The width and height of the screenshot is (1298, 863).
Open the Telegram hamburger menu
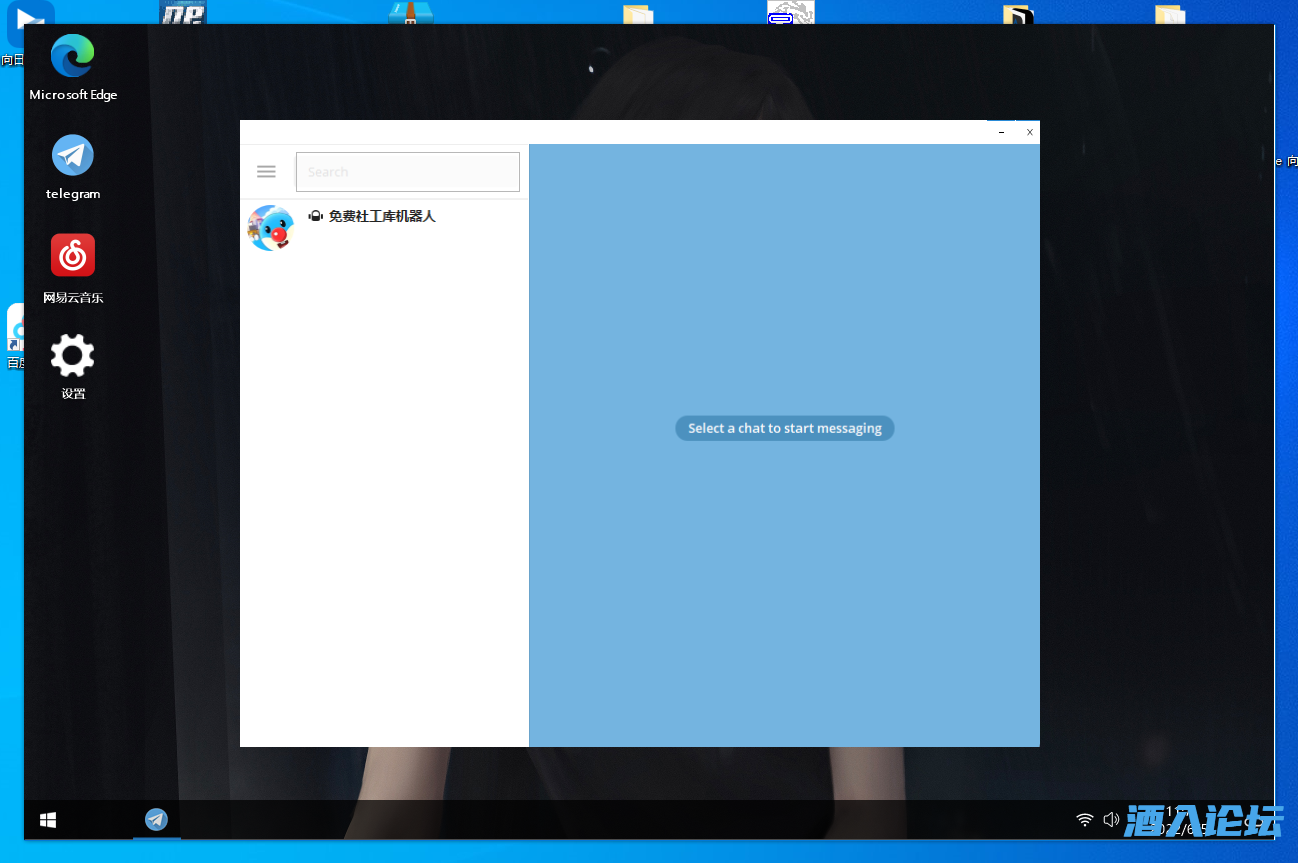[266, 171]
